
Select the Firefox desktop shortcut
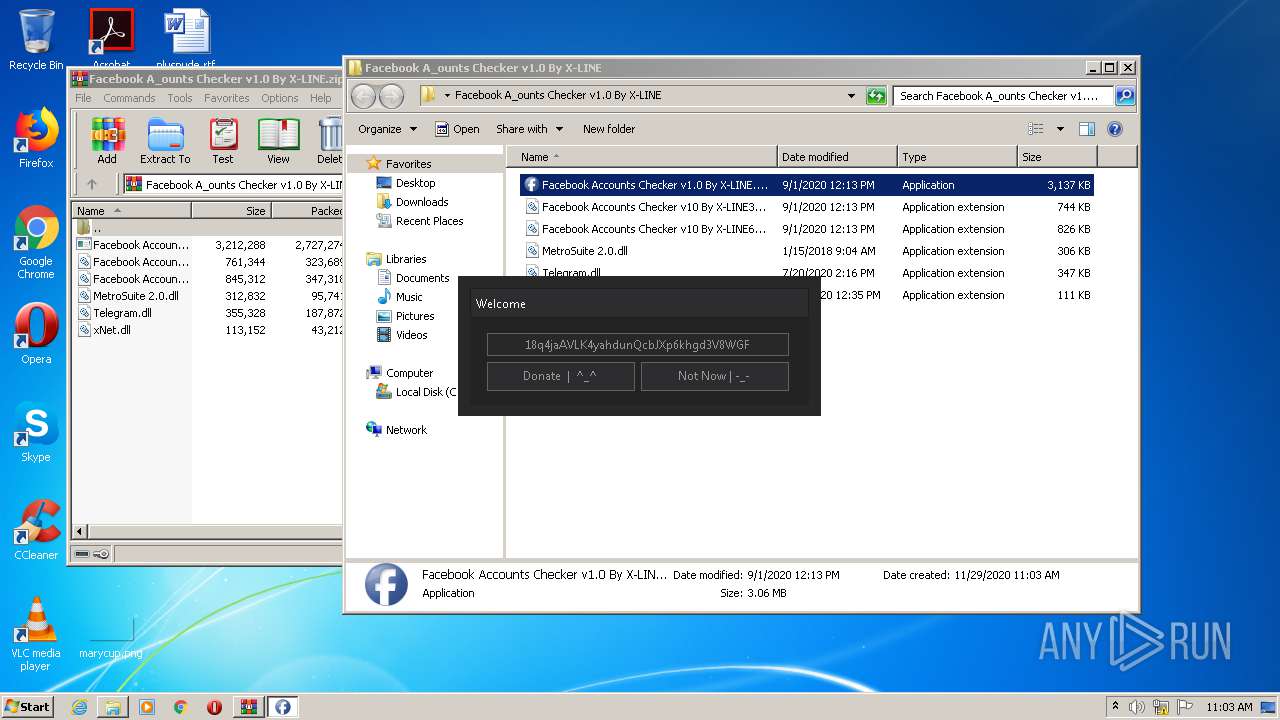point(36,138)
